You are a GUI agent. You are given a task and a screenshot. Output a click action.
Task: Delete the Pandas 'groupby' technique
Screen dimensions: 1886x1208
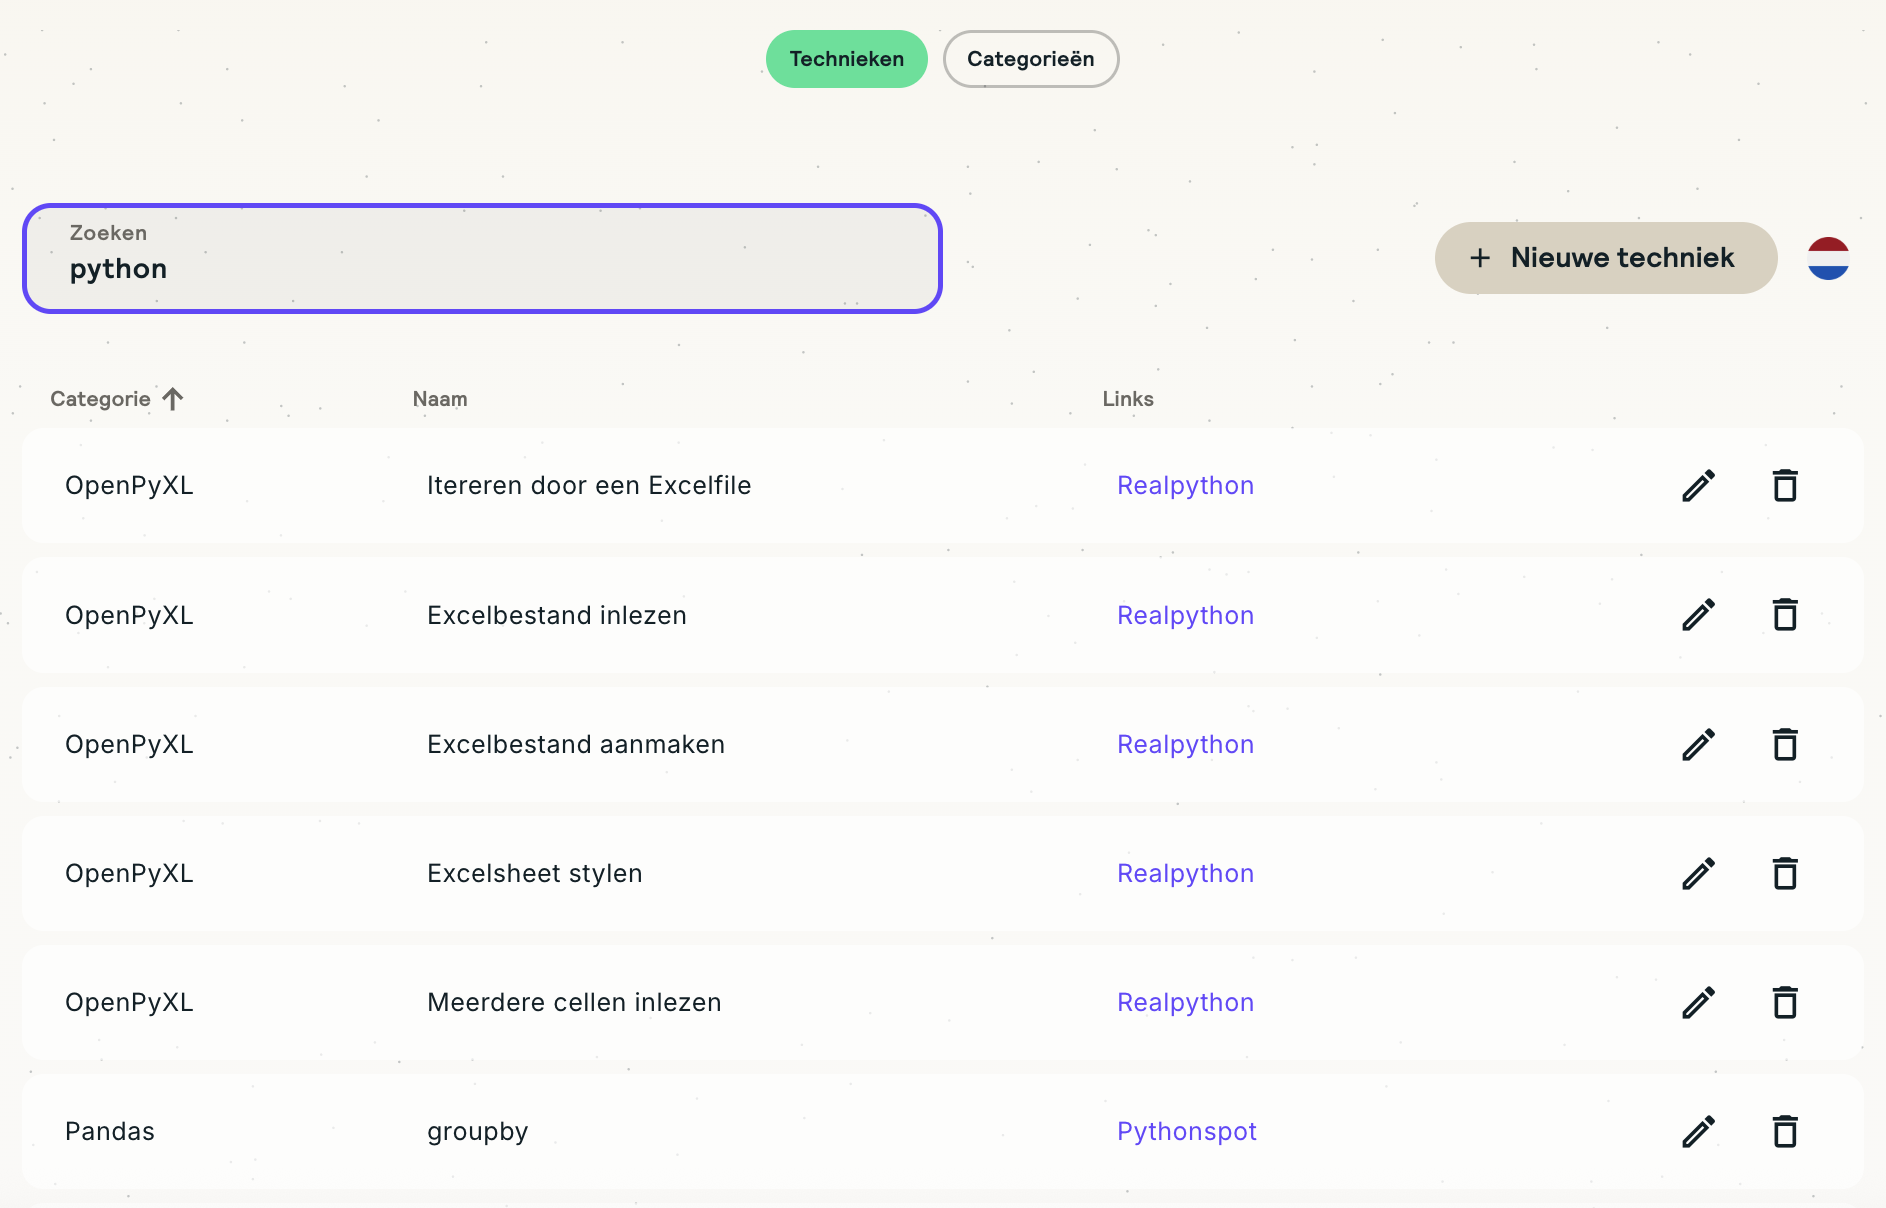1785,1131
